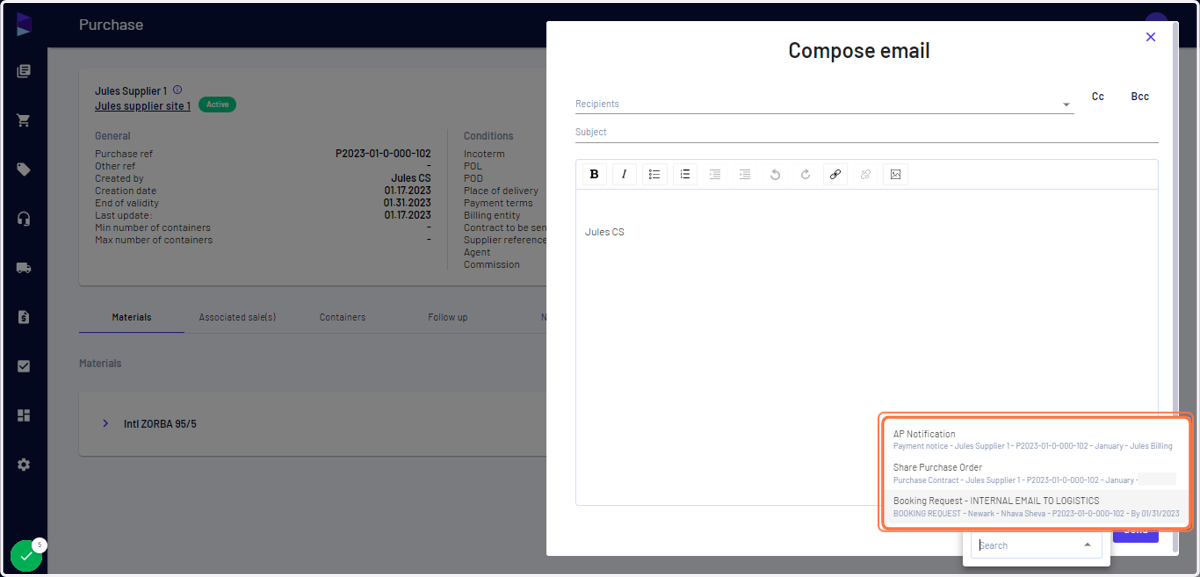
Task: Insert a link using the link icon
Action: 835,174
